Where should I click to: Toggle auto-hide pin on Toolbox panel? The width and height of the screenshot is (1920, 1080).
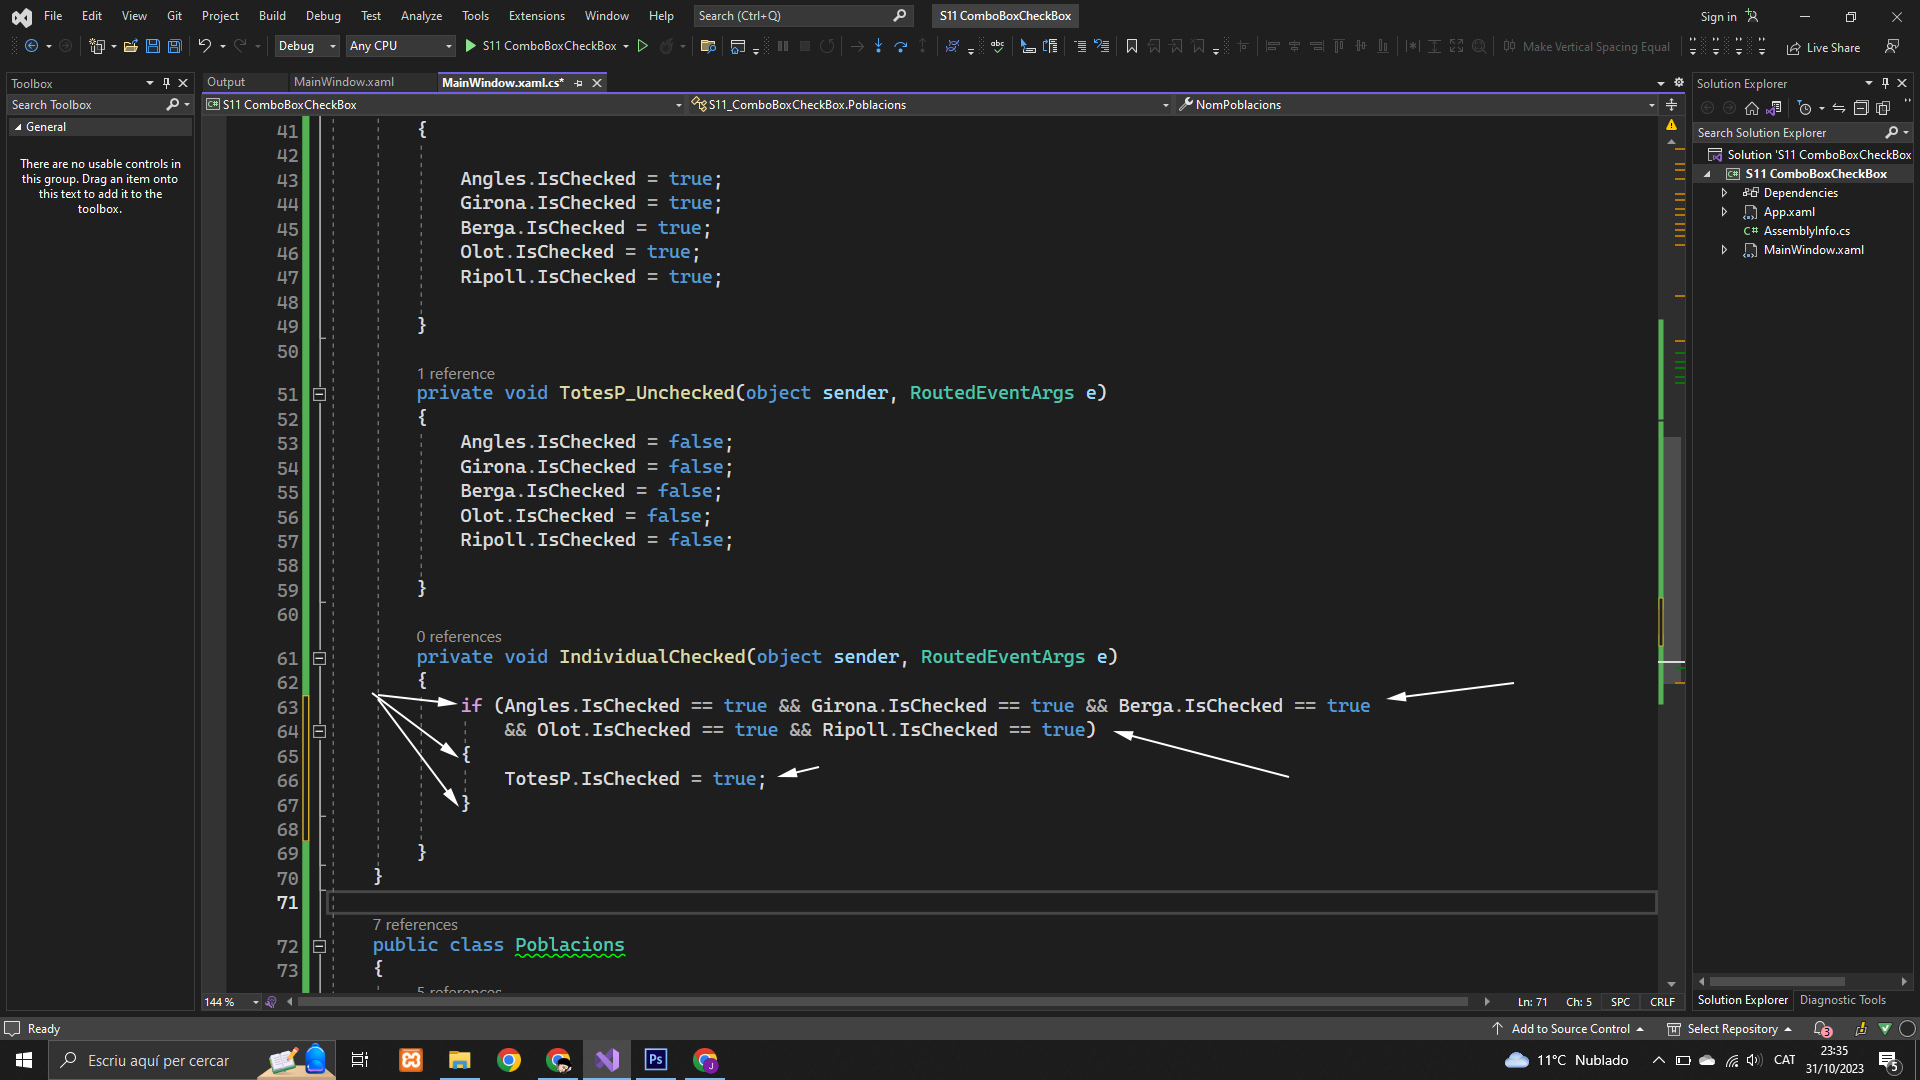[x=166, y=83]
